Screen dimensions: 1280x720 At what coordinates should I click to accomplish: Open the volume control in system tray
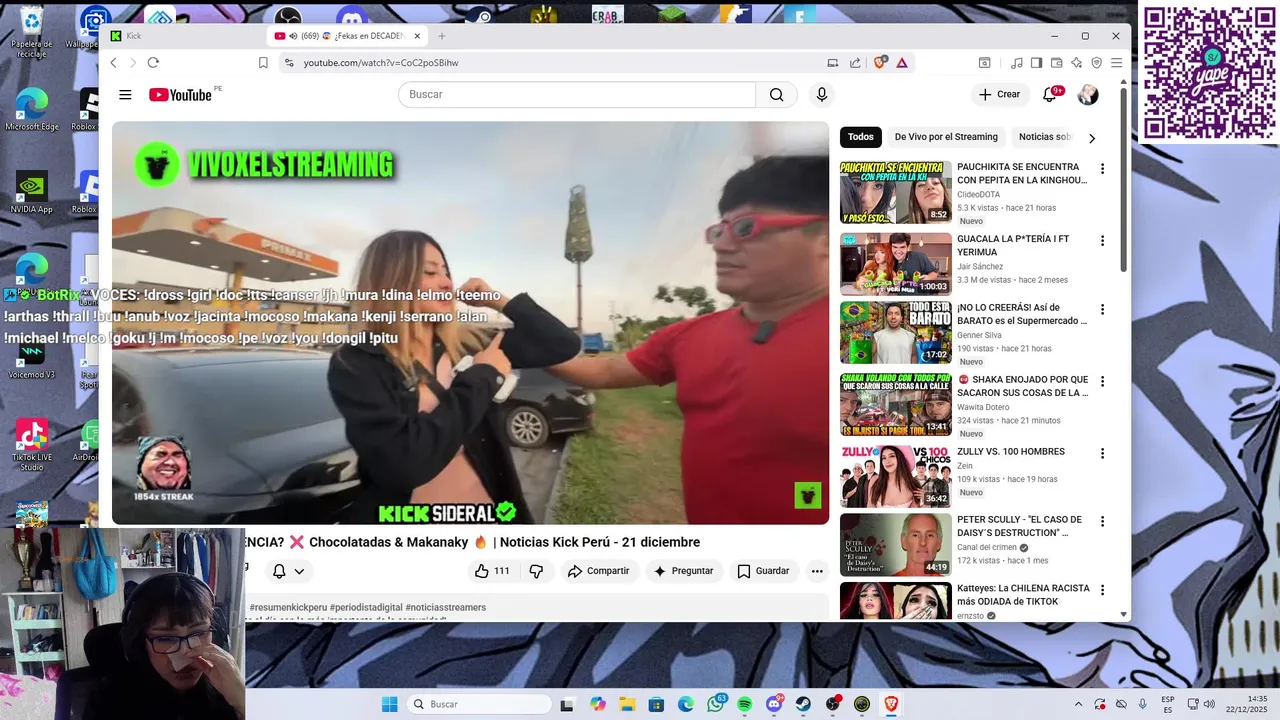click(x=1209, y=704)
